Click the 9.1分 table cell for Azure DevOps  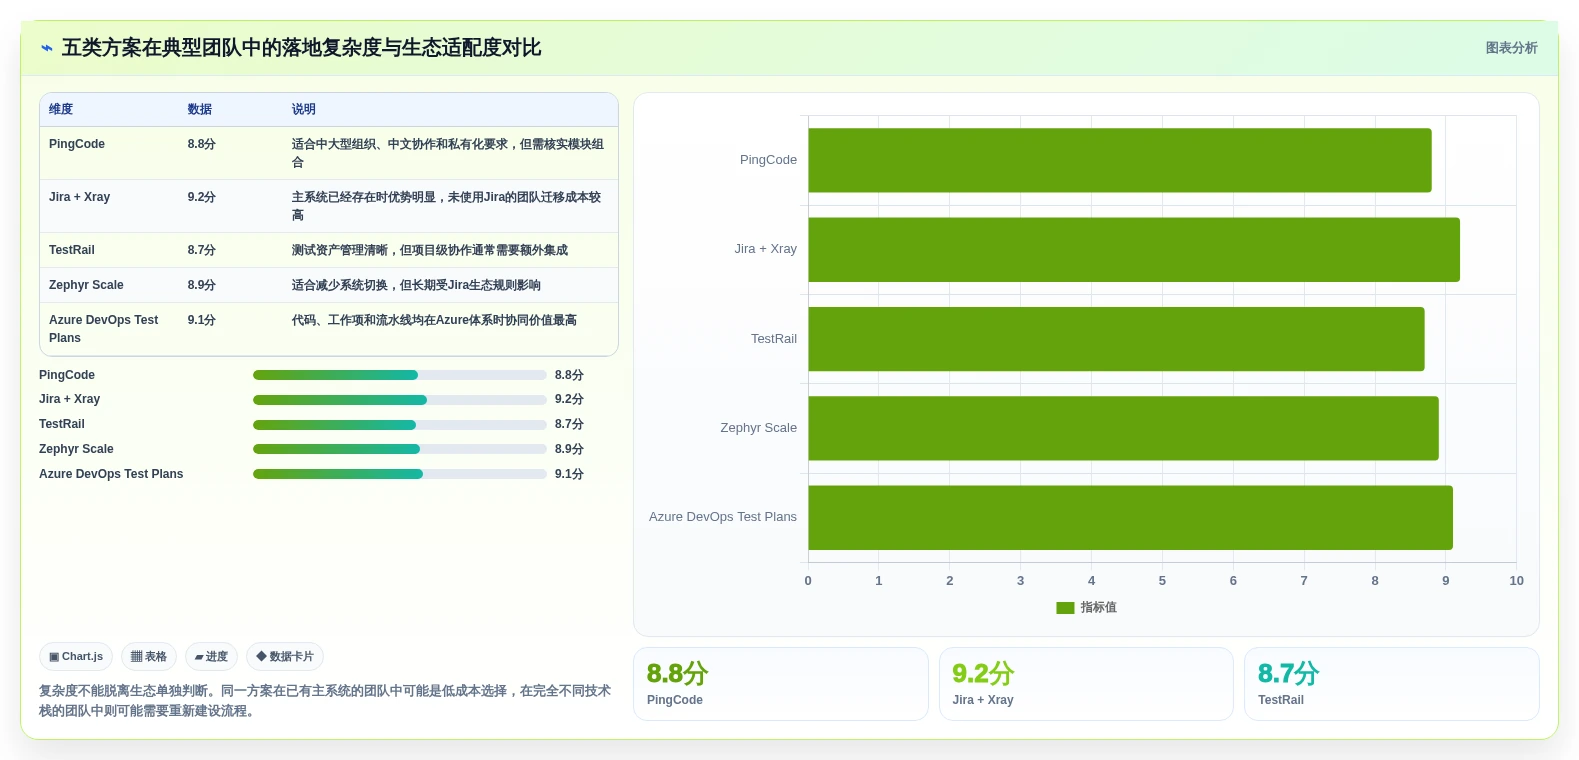point(201,320)
